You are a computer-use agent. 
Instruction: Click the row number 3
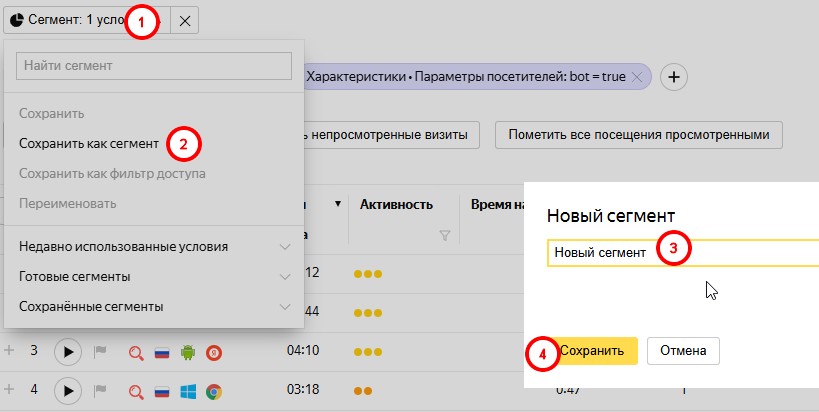(34, 350)
